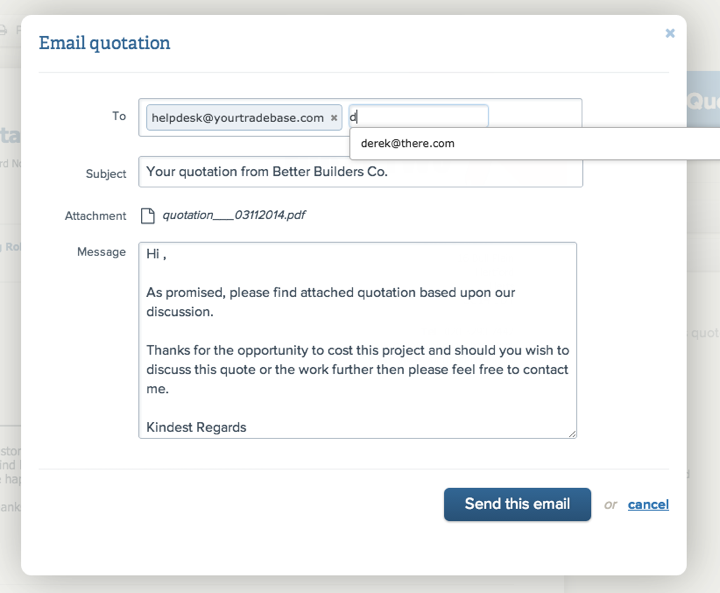Remove the helpdesk@yourtradebase.com recipient
720x593 pixels.
coord(334,118)
